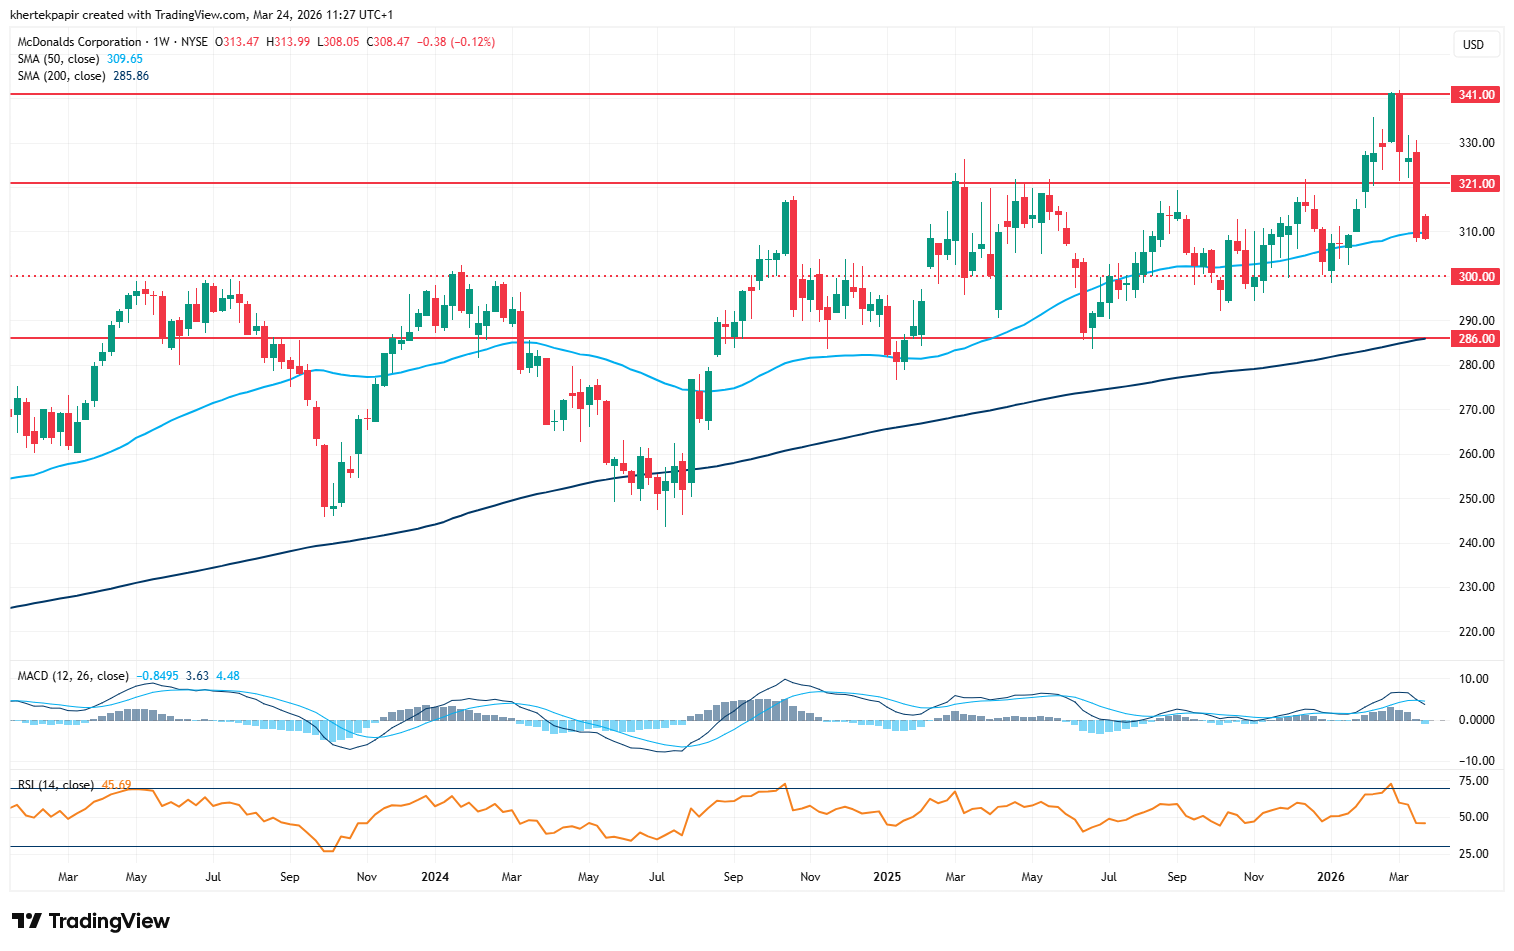Click the 321.00 red price level label
The height and width of the screenshot is (951, 1514).
pyautogui.click(x=1476, y=184)
